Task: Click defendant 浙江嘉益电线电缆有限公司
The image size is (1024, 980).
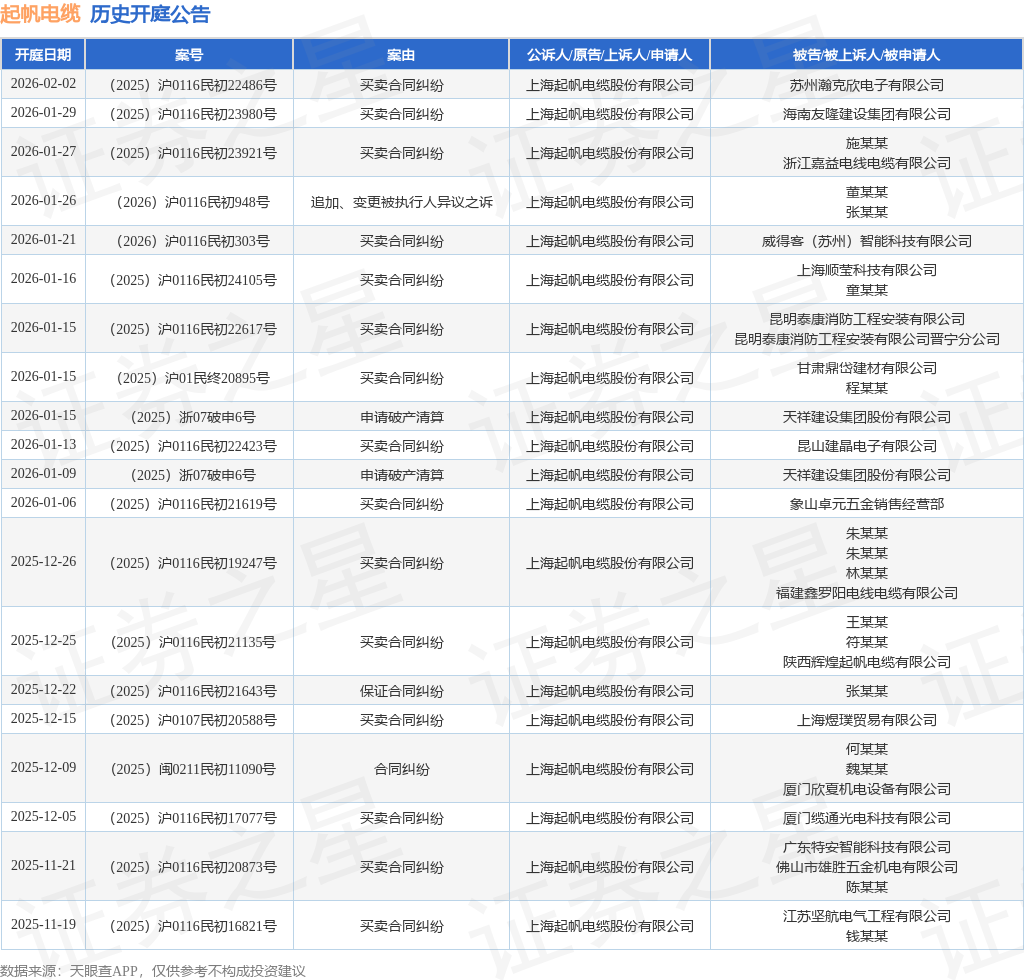Action: click(x=867, y=163)
